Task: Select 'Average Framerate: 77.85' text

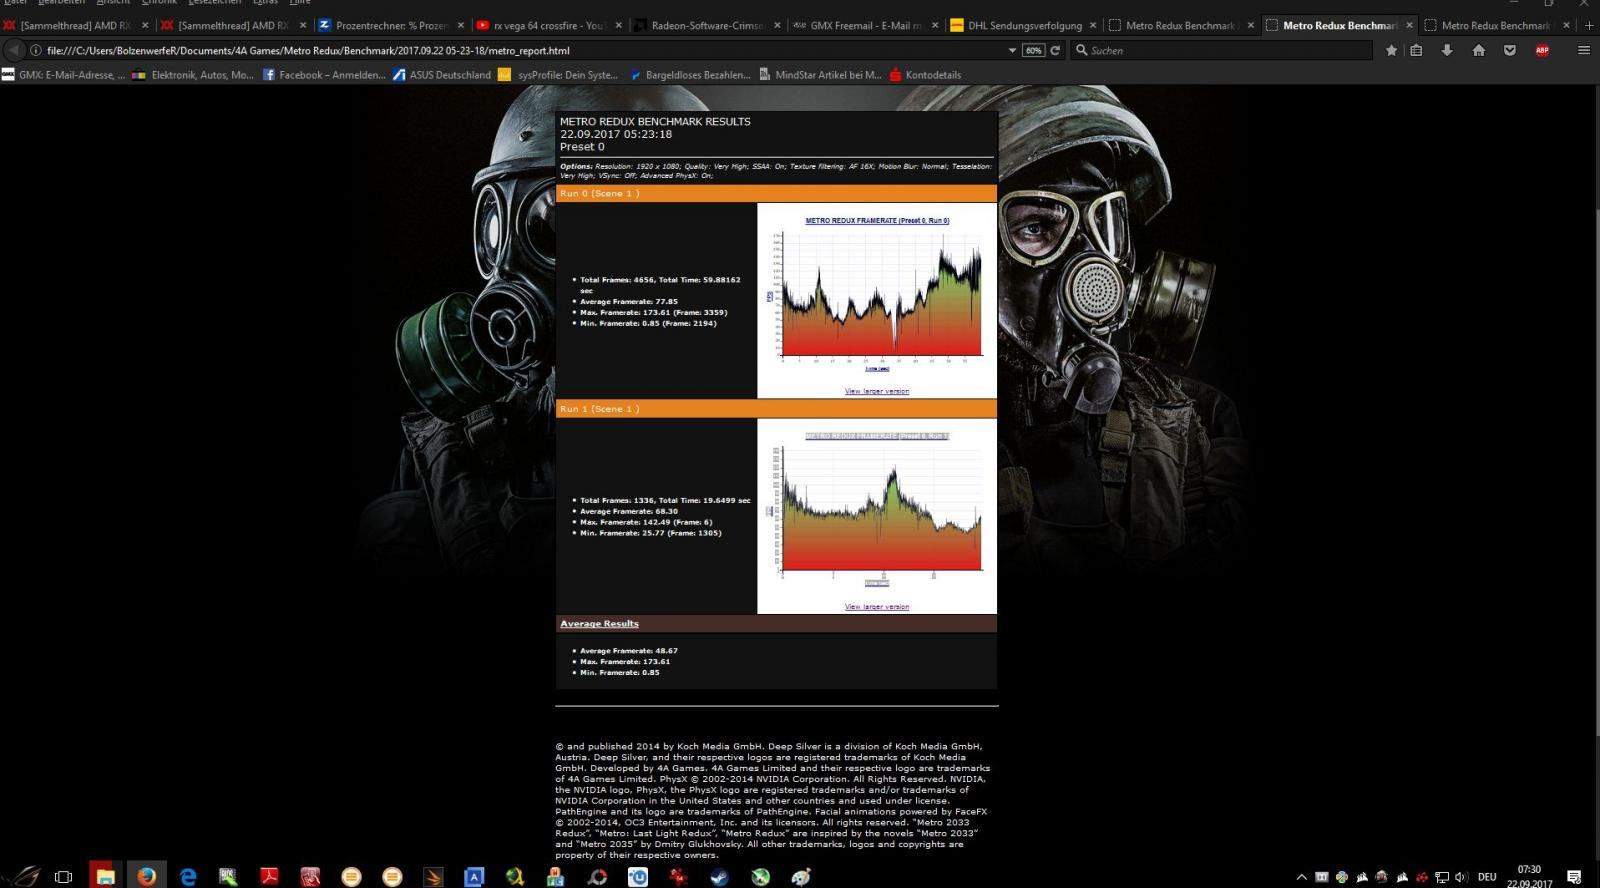Action: point(629,301)
